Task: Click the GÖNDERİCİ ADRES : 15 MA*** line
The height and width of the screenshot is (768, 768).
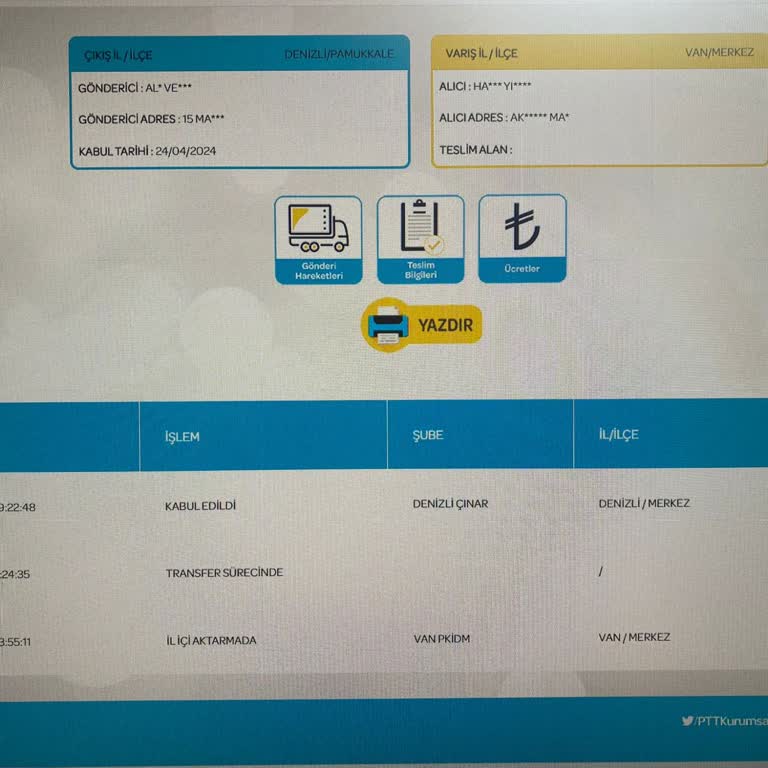Action: pyautogui.click(x=151, y=119)
